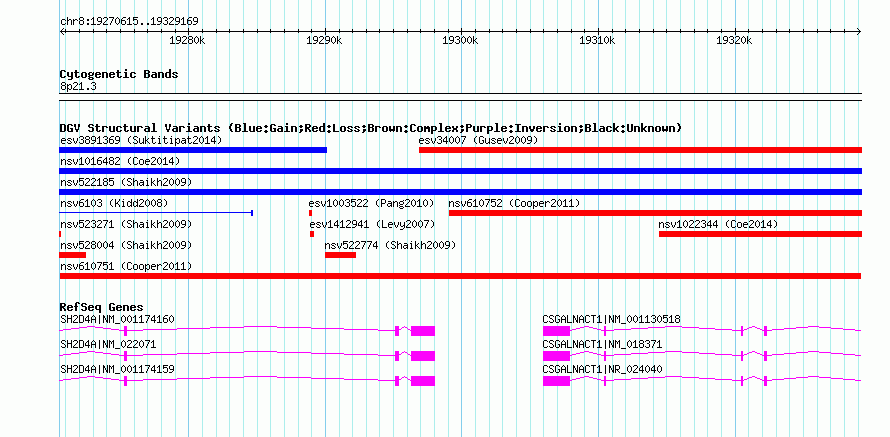
Task: Click the RefSeq Genes track title
Action: pos(101,307)
